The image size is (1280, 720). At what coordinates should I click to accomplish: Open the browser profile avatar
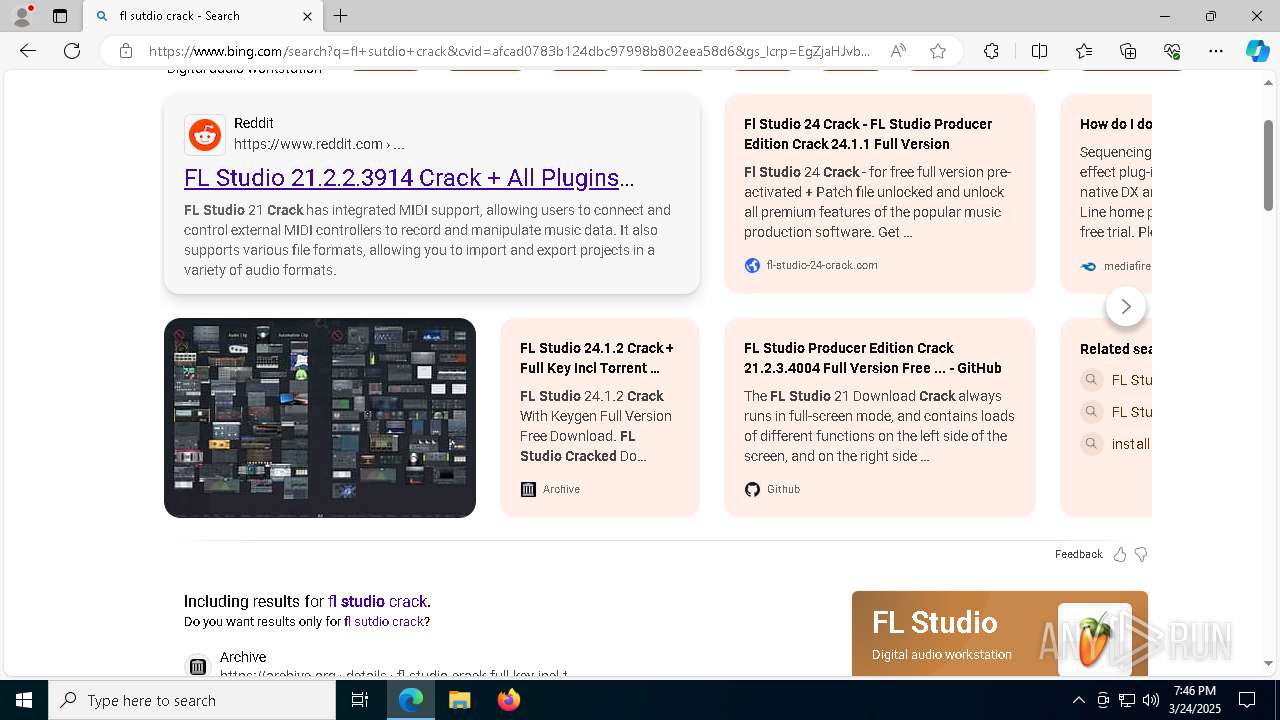tap(21, 16)
